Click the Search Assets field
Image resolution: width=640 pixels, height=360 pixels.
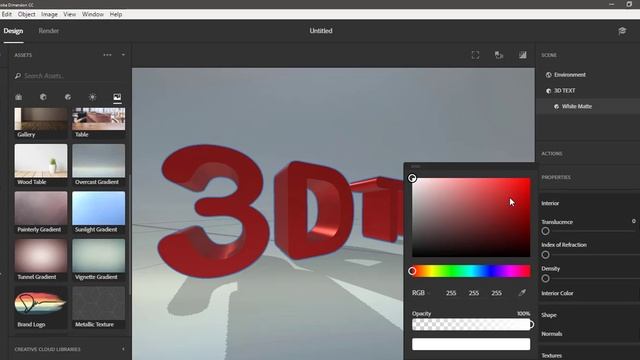(x=69, y=76)
